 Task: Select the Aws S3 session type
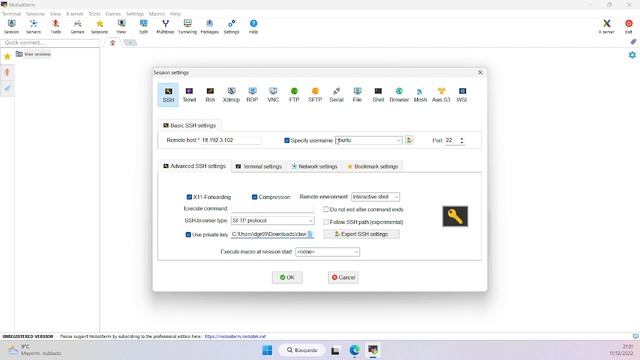(x=441, y=95)
